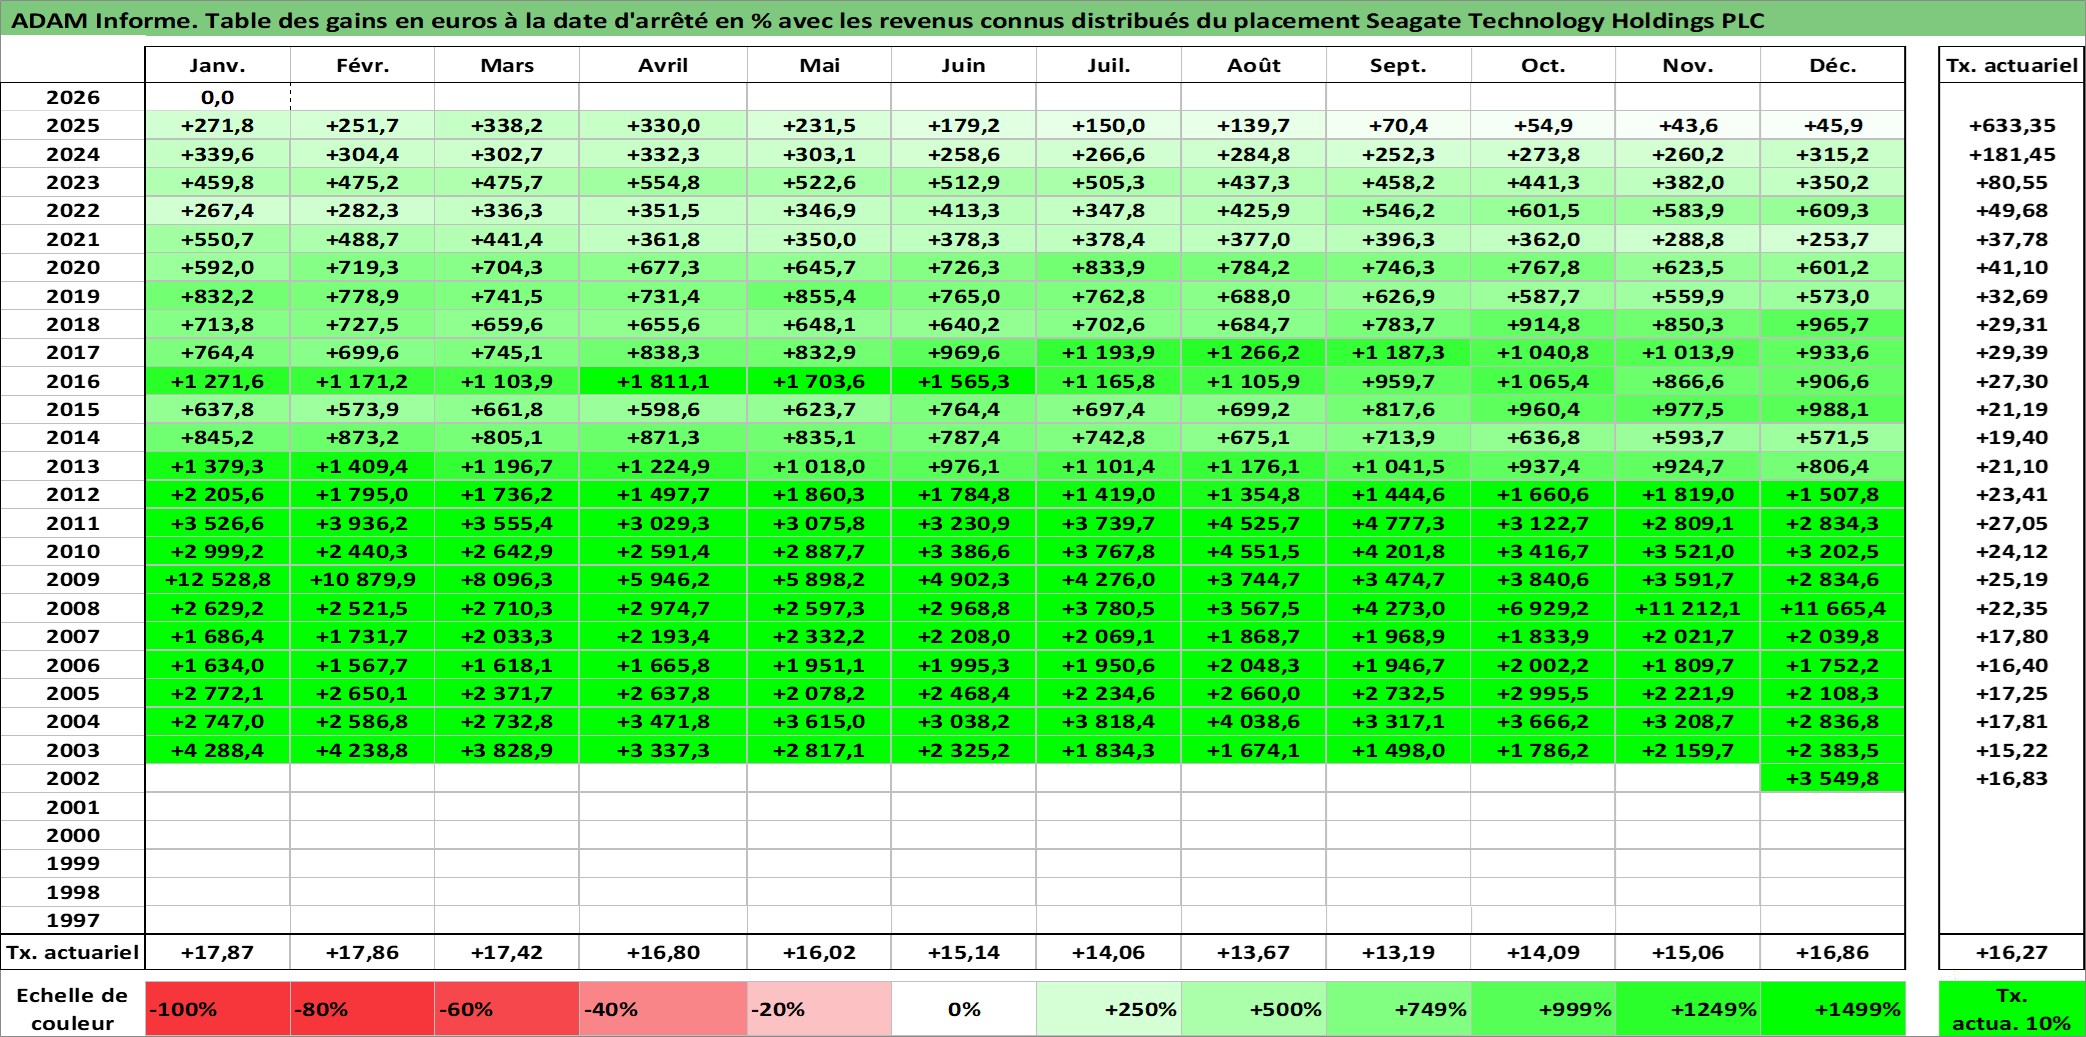Click the Déc. column header
The width and height of the screenshot is (2086, 1037).
(1833, 65)
